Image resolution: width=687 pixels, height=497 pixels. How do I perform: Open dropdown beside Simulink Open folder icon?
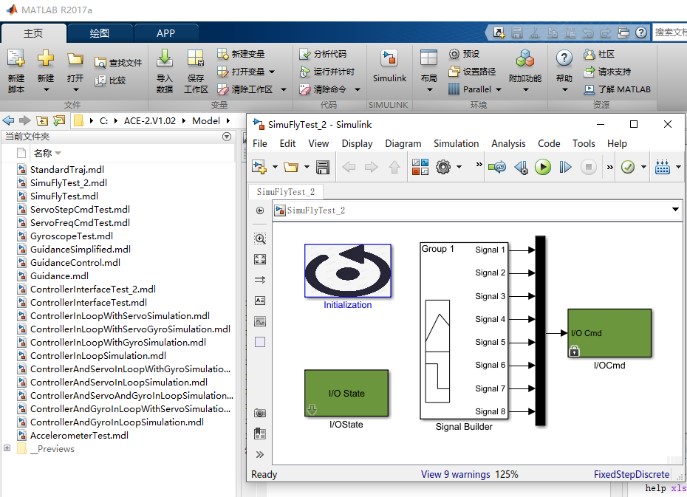pos(306,167)
